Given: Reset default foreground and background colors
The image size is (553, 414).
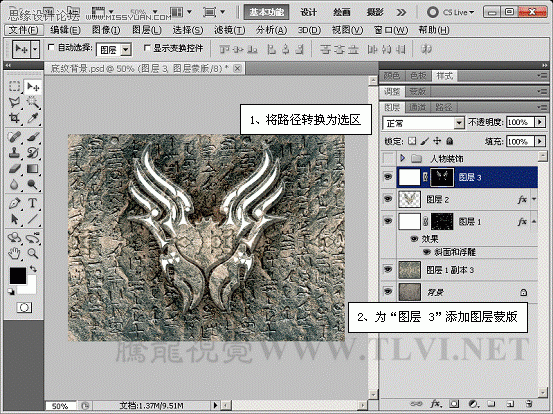Looking at the screenshot, I should (x=11, y=291).
